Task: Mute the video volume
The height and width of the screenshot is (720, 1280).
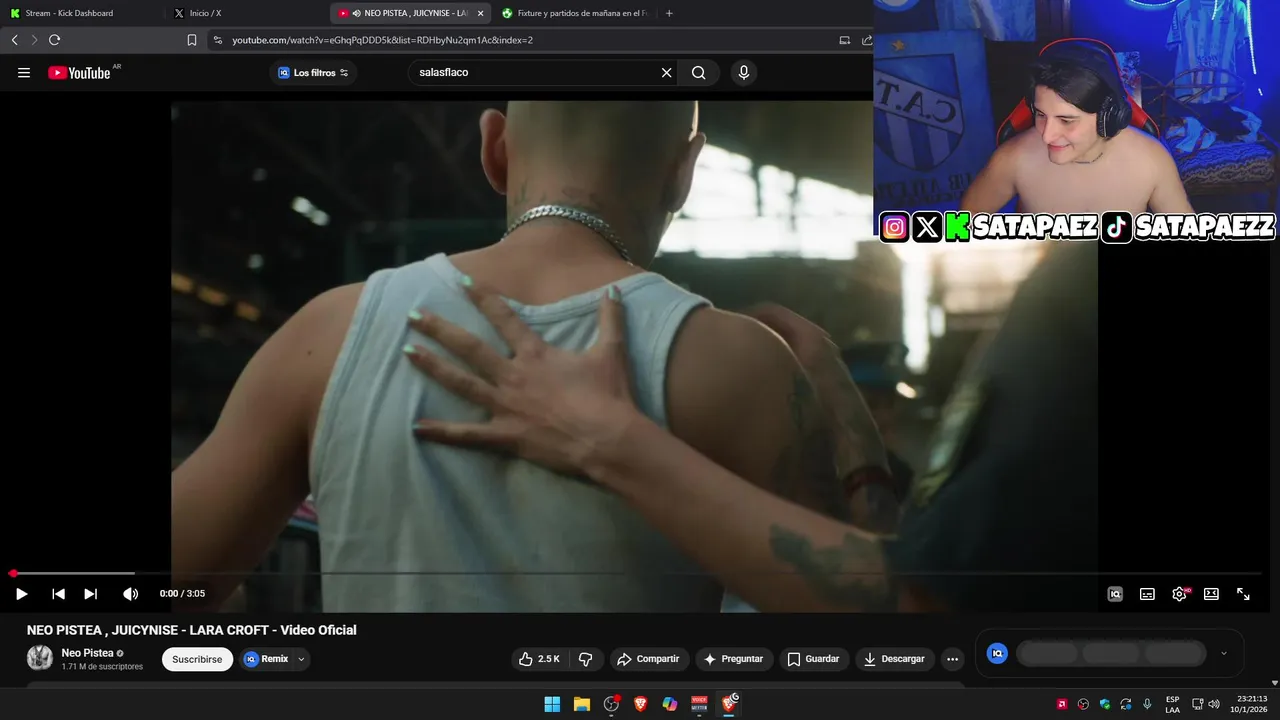Action: tap(130, 594)
